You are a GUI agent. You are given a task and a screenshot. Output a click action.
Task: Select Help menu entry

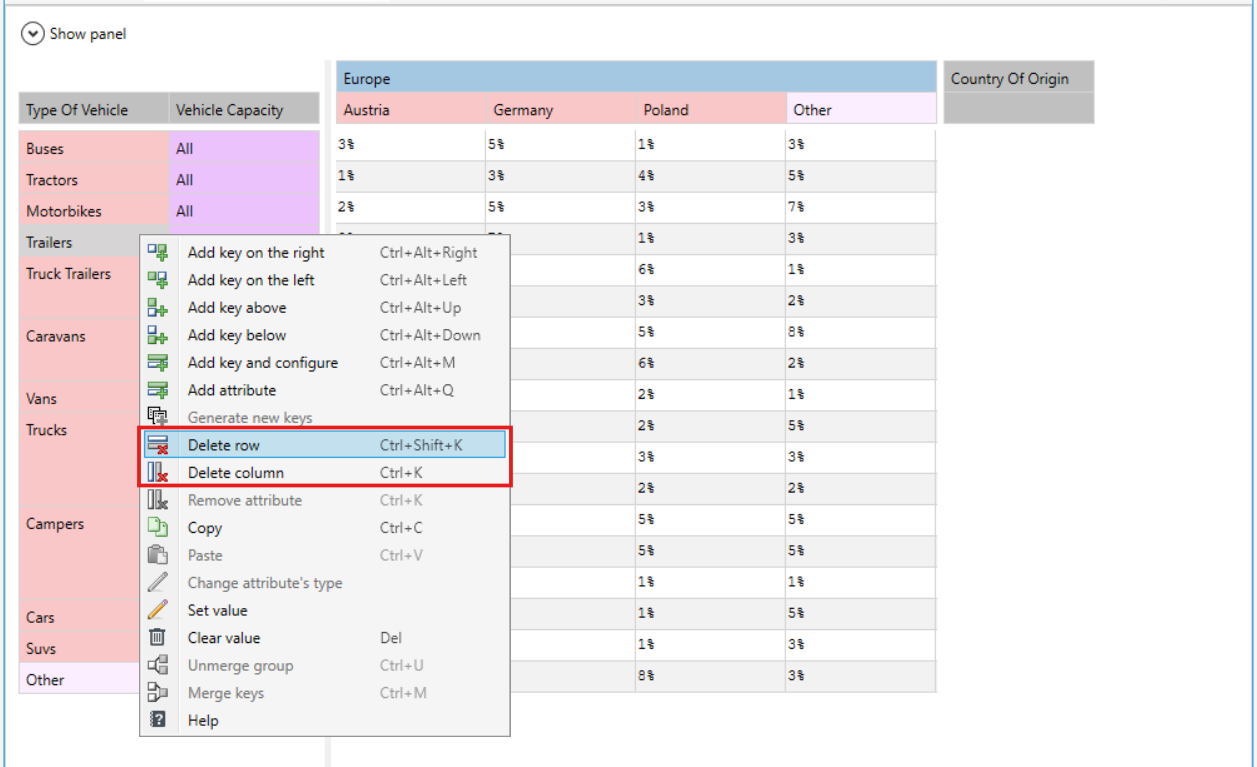pos(324,720)
